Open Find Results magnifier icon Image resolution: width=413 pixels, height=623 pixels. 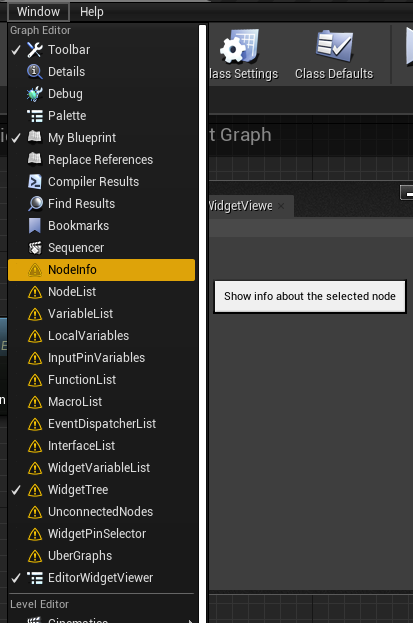pos(35,203)
